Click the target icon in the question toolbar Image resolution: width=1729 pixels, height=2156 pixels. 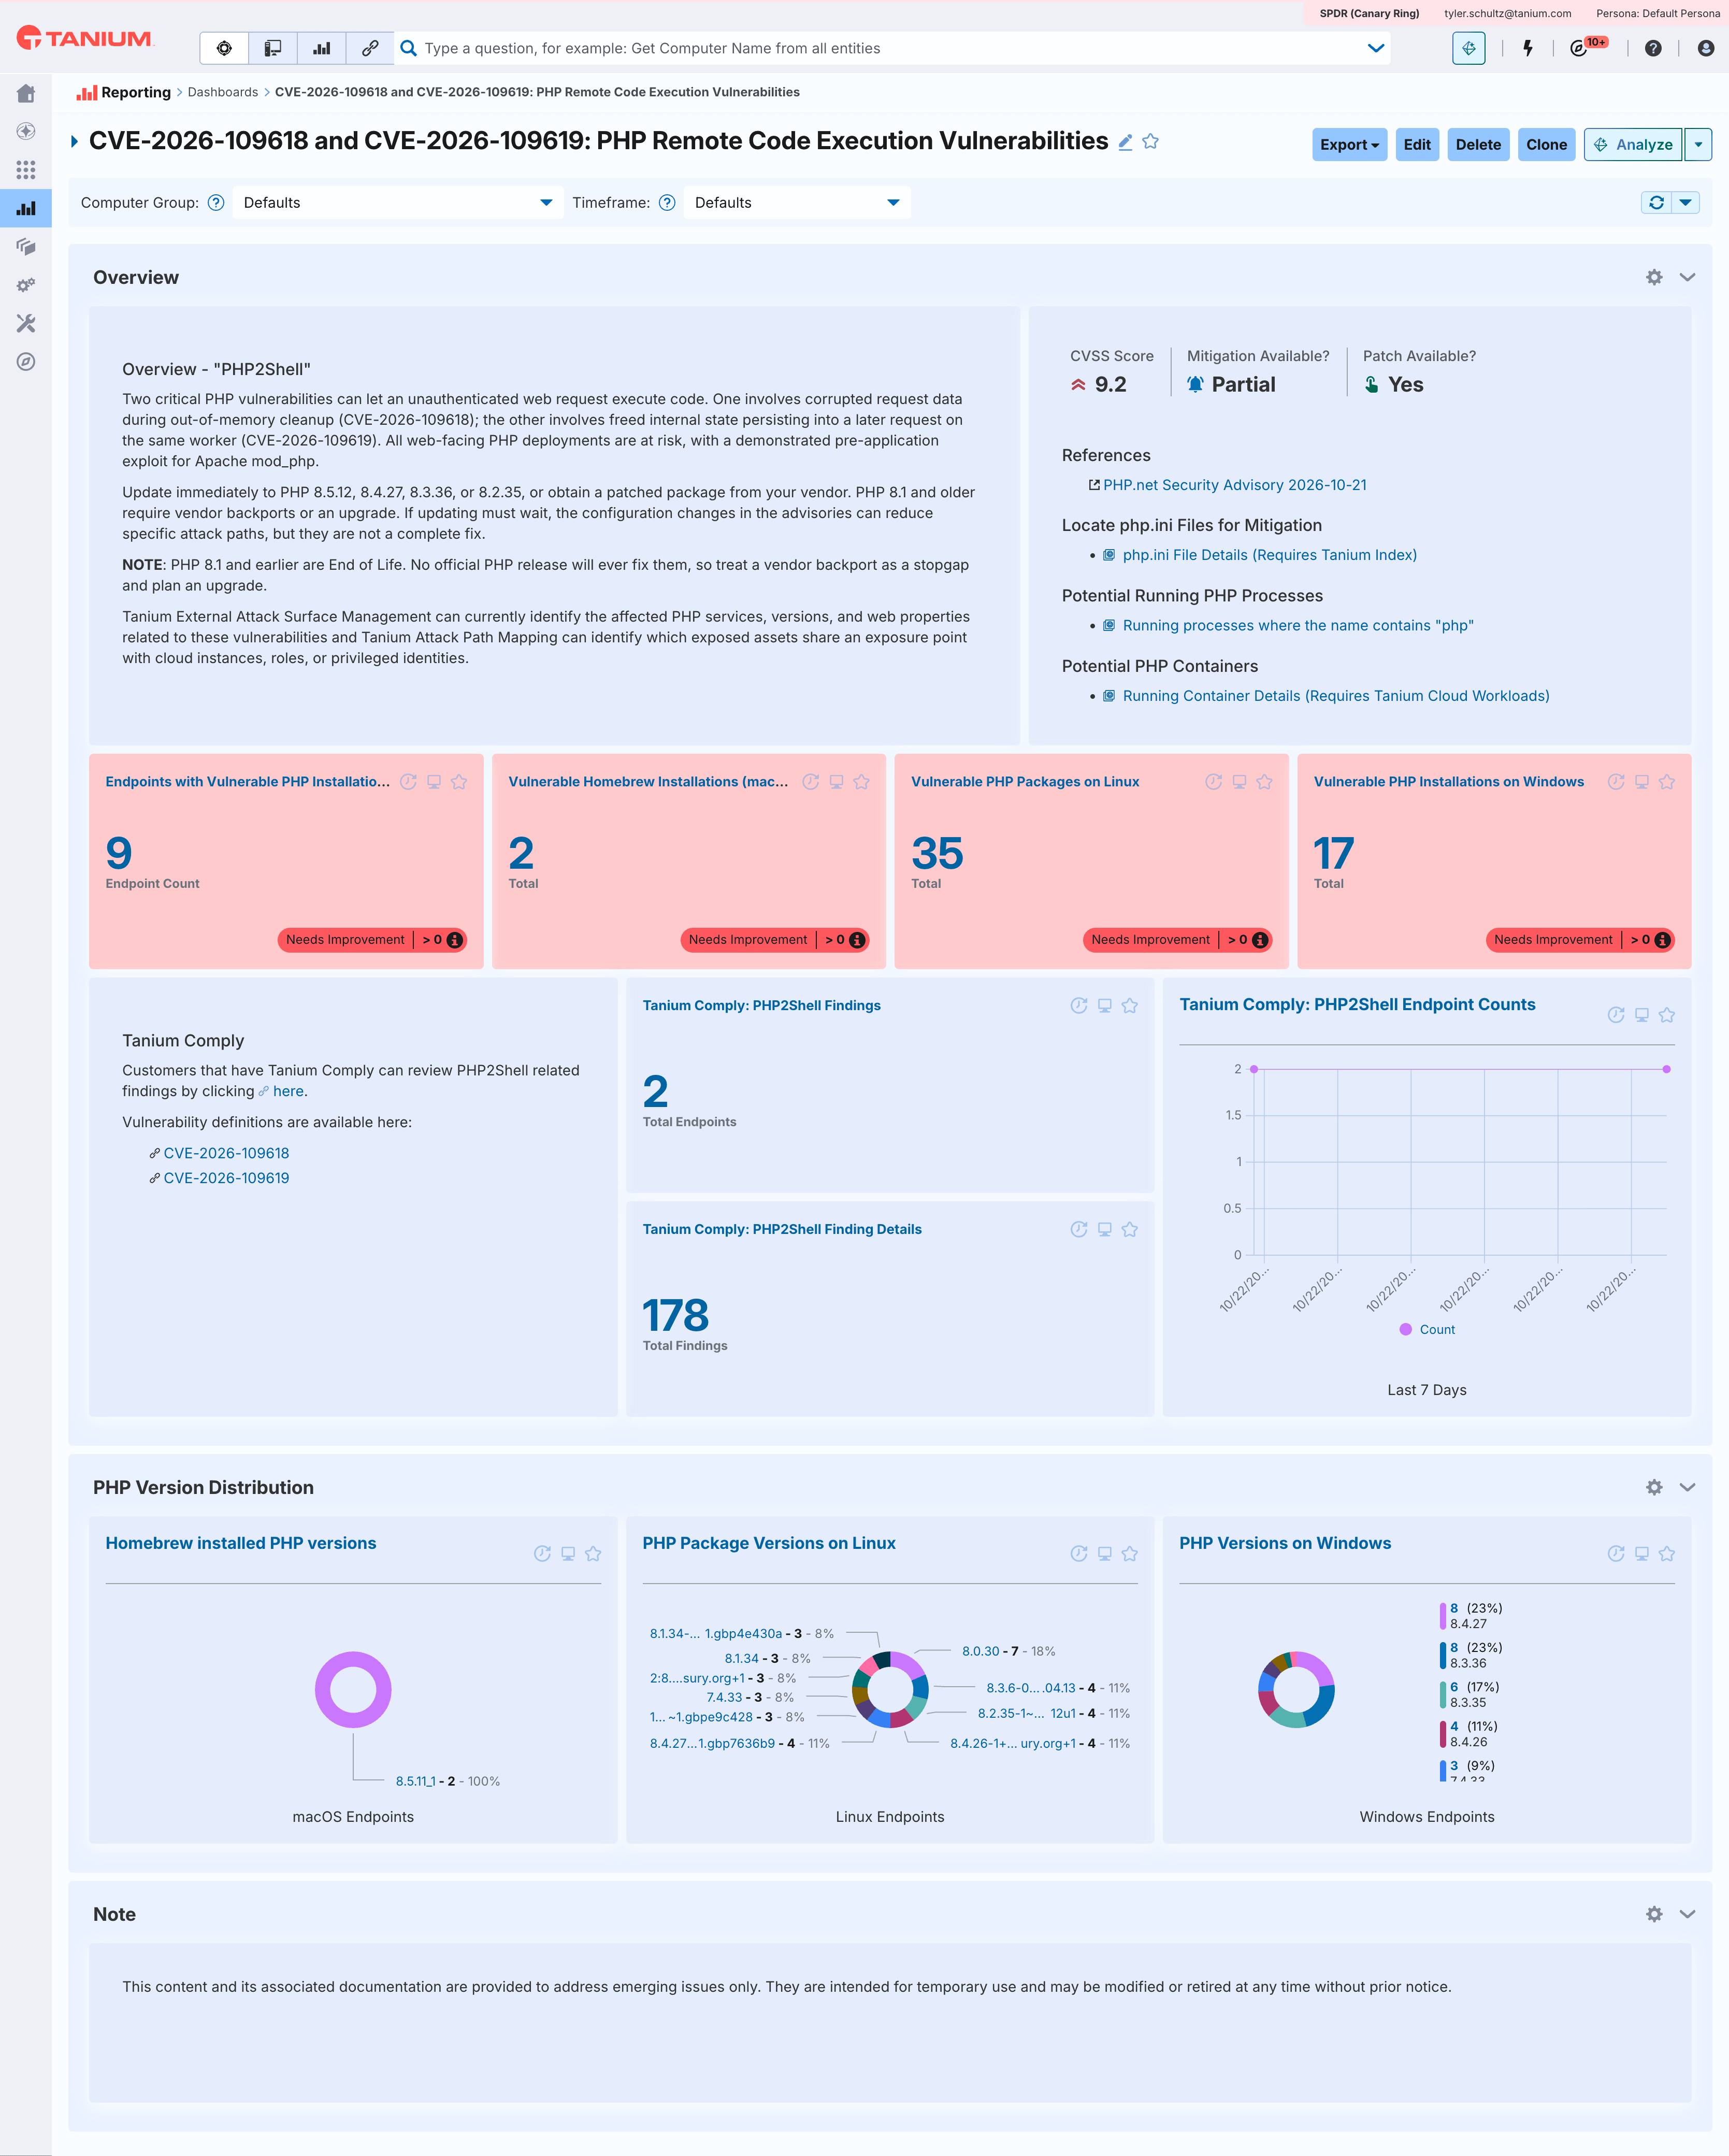[224, 48]
